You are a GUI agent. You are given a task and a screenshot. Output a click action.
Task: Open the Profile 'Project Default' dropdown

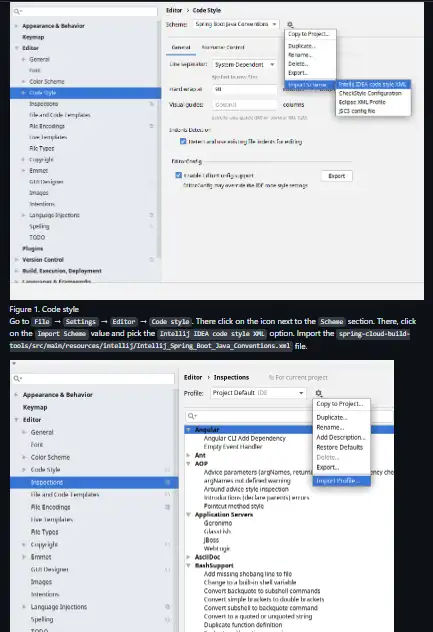click(x=258, y=393)
